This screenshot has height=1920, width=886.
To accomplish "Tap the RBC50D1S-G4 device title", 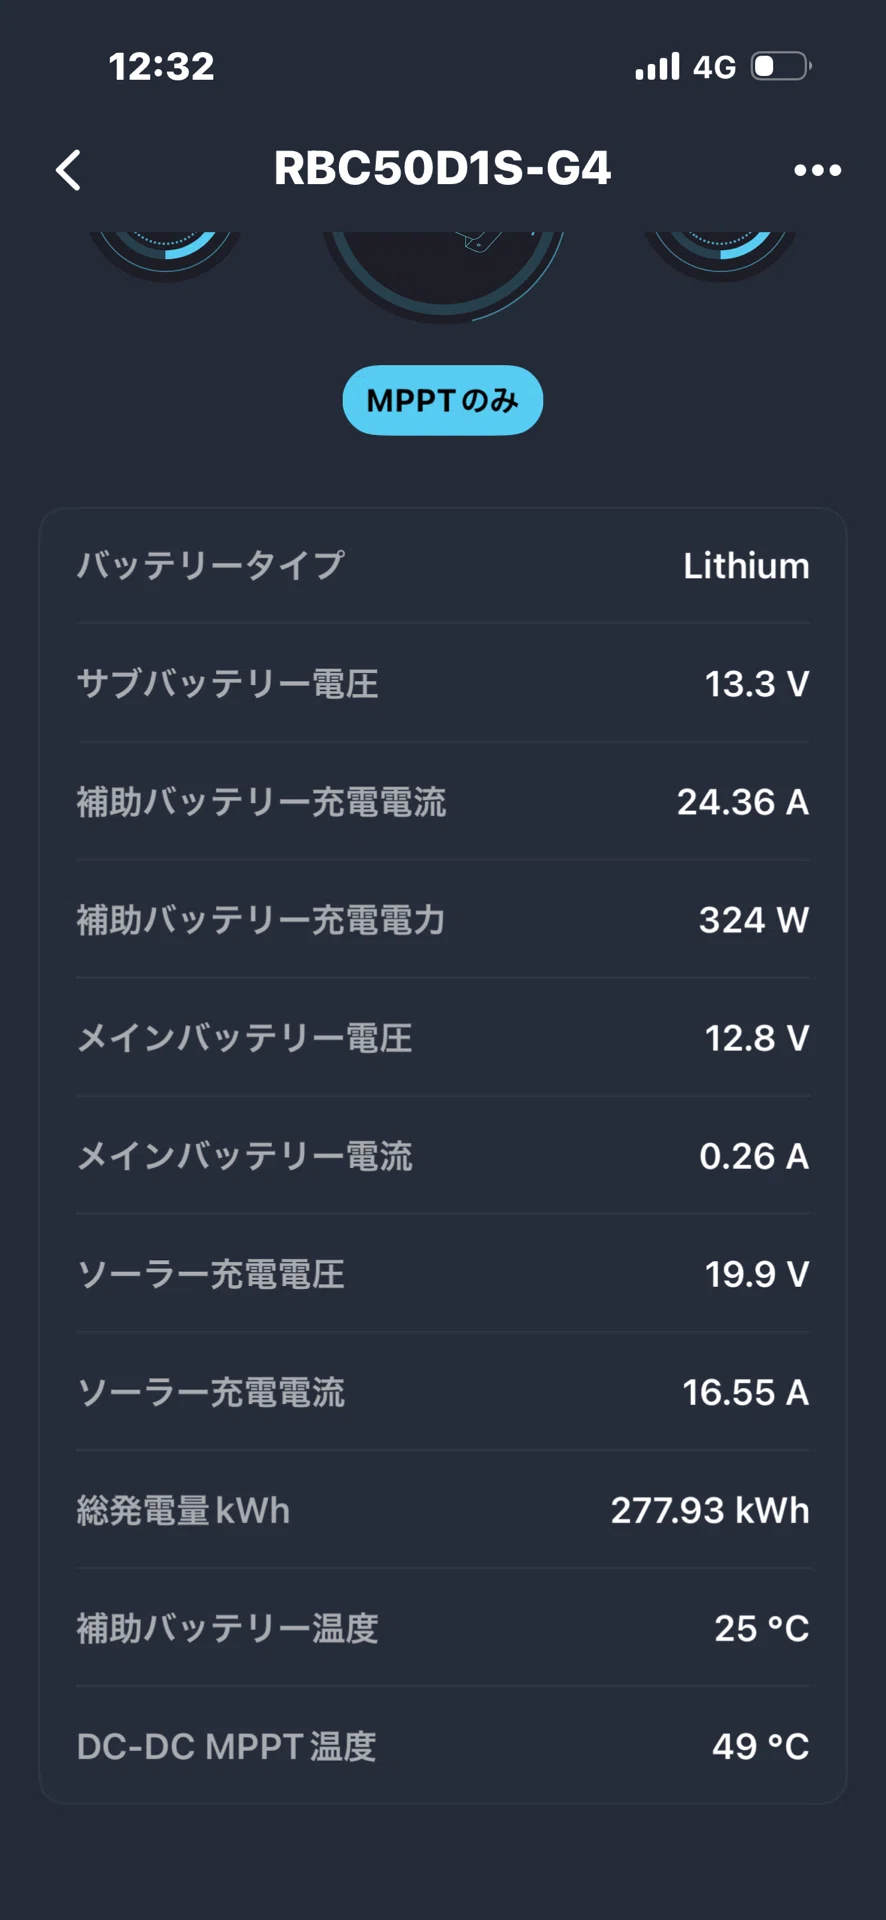I will pyautogui.click(x=442, y=168).
